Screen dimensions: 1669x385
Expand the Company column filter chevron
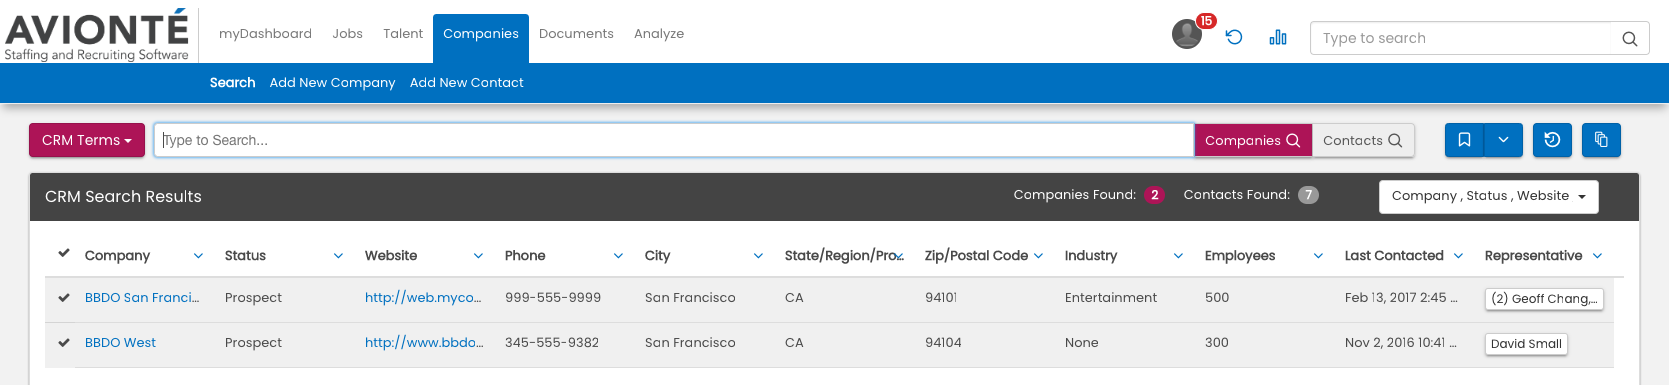198,256
